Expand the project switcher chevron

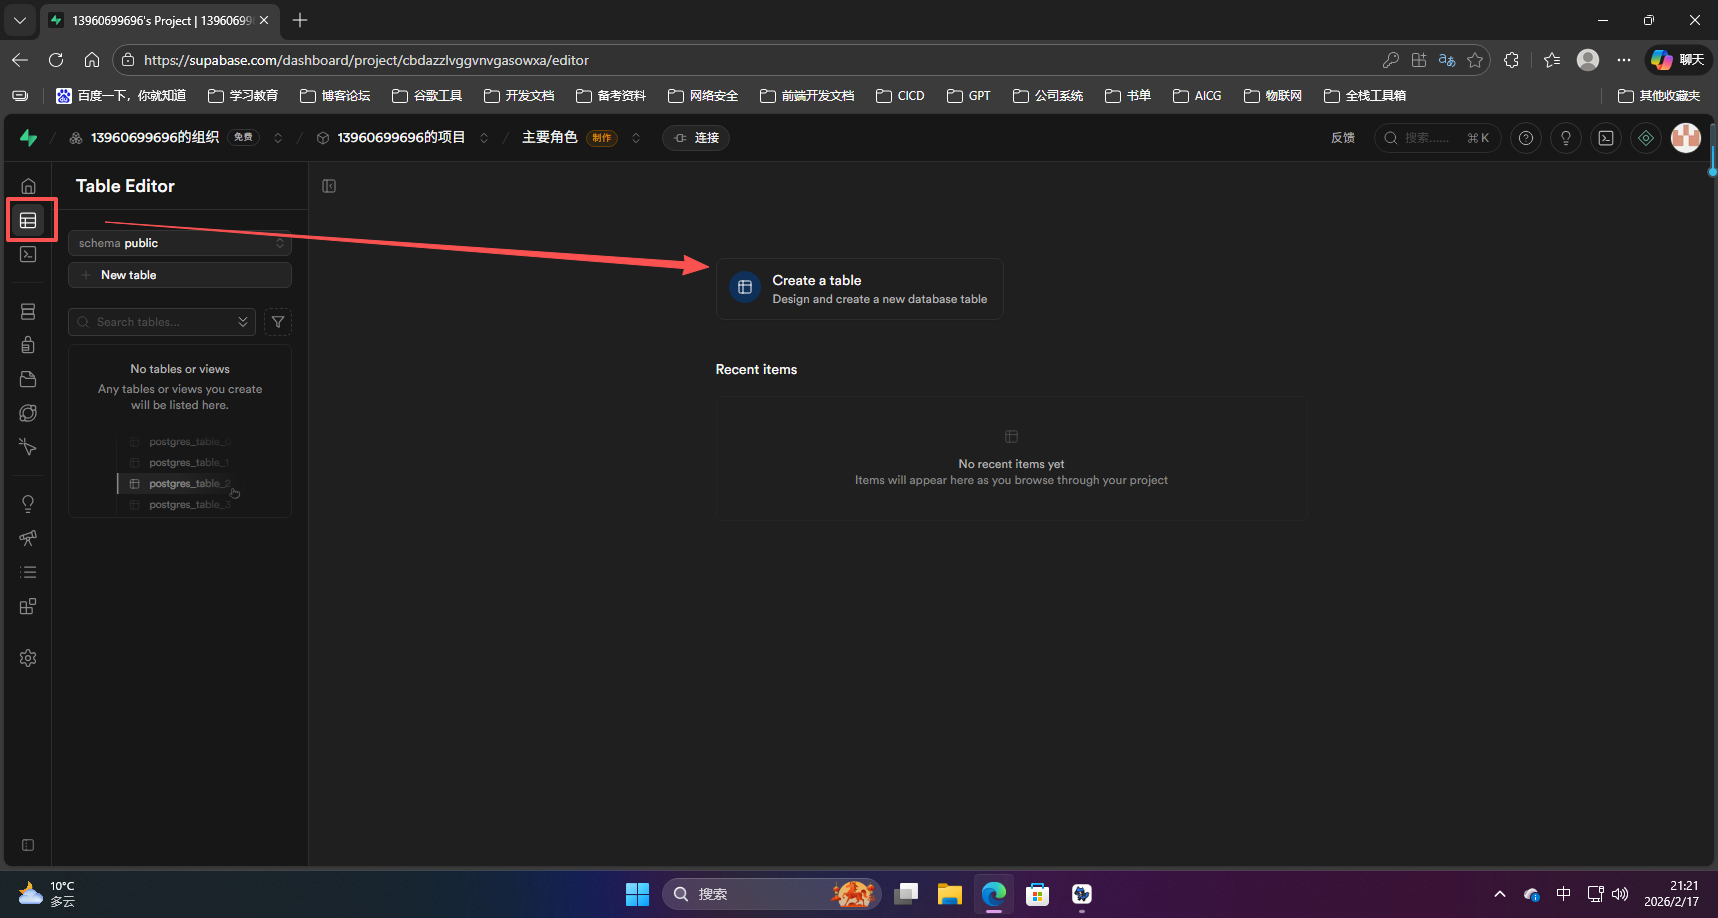[x=484, y=138]
